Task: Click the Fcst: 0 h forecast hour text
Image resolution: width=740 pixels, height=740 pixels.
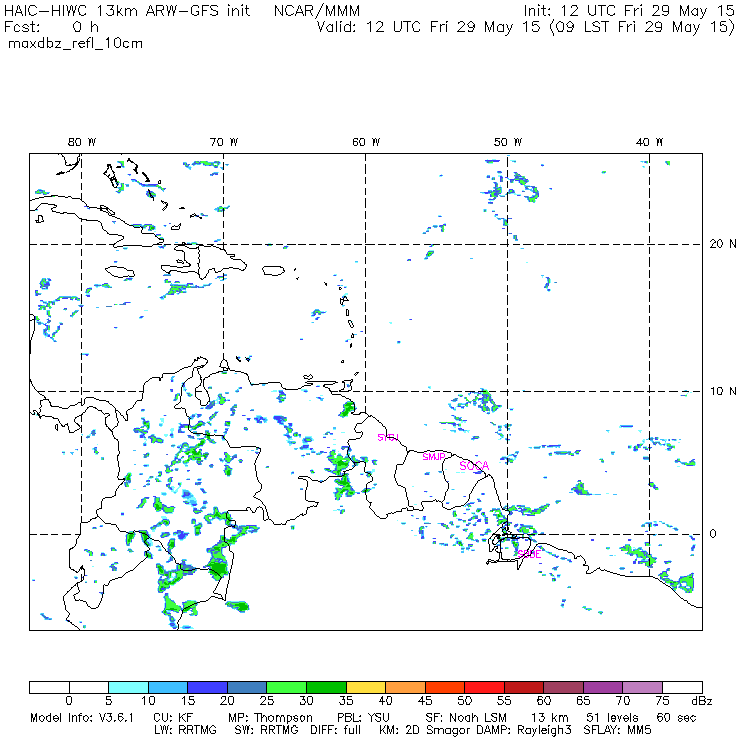Action: (51, 27)
